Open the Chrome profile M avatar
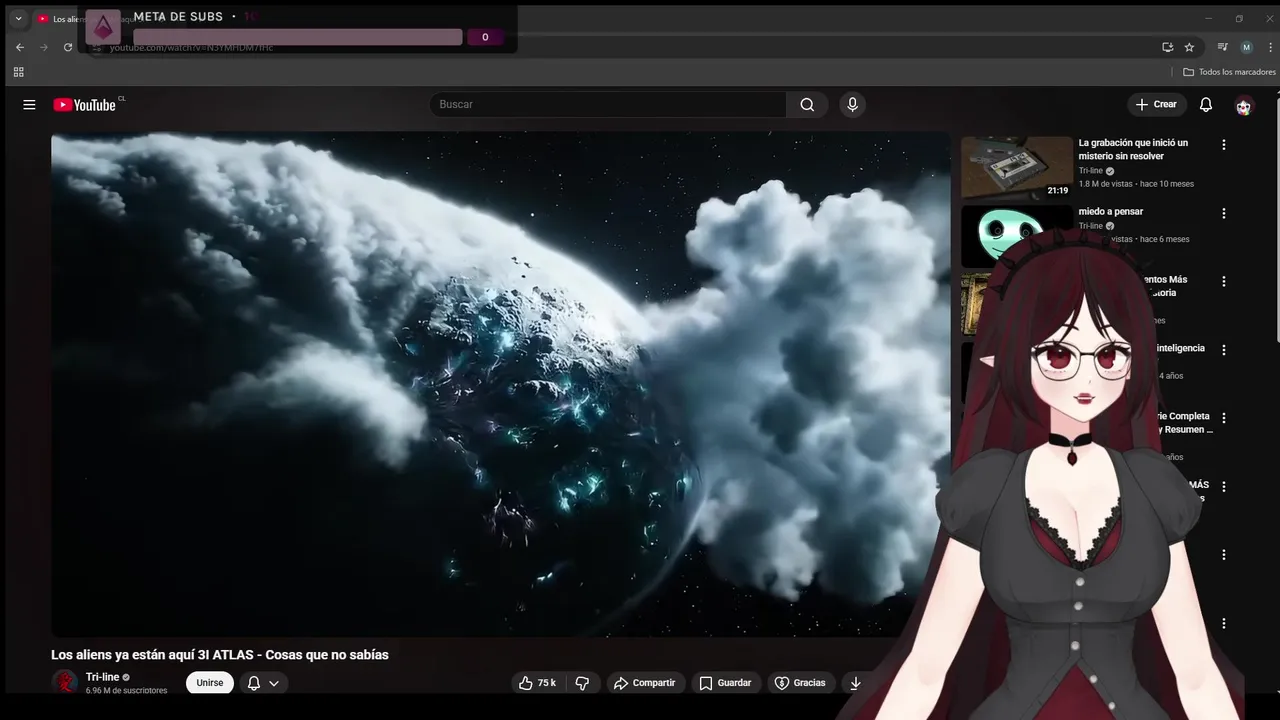The height and width of the screenshot is (720, 1280). [x=1246, y=47]
